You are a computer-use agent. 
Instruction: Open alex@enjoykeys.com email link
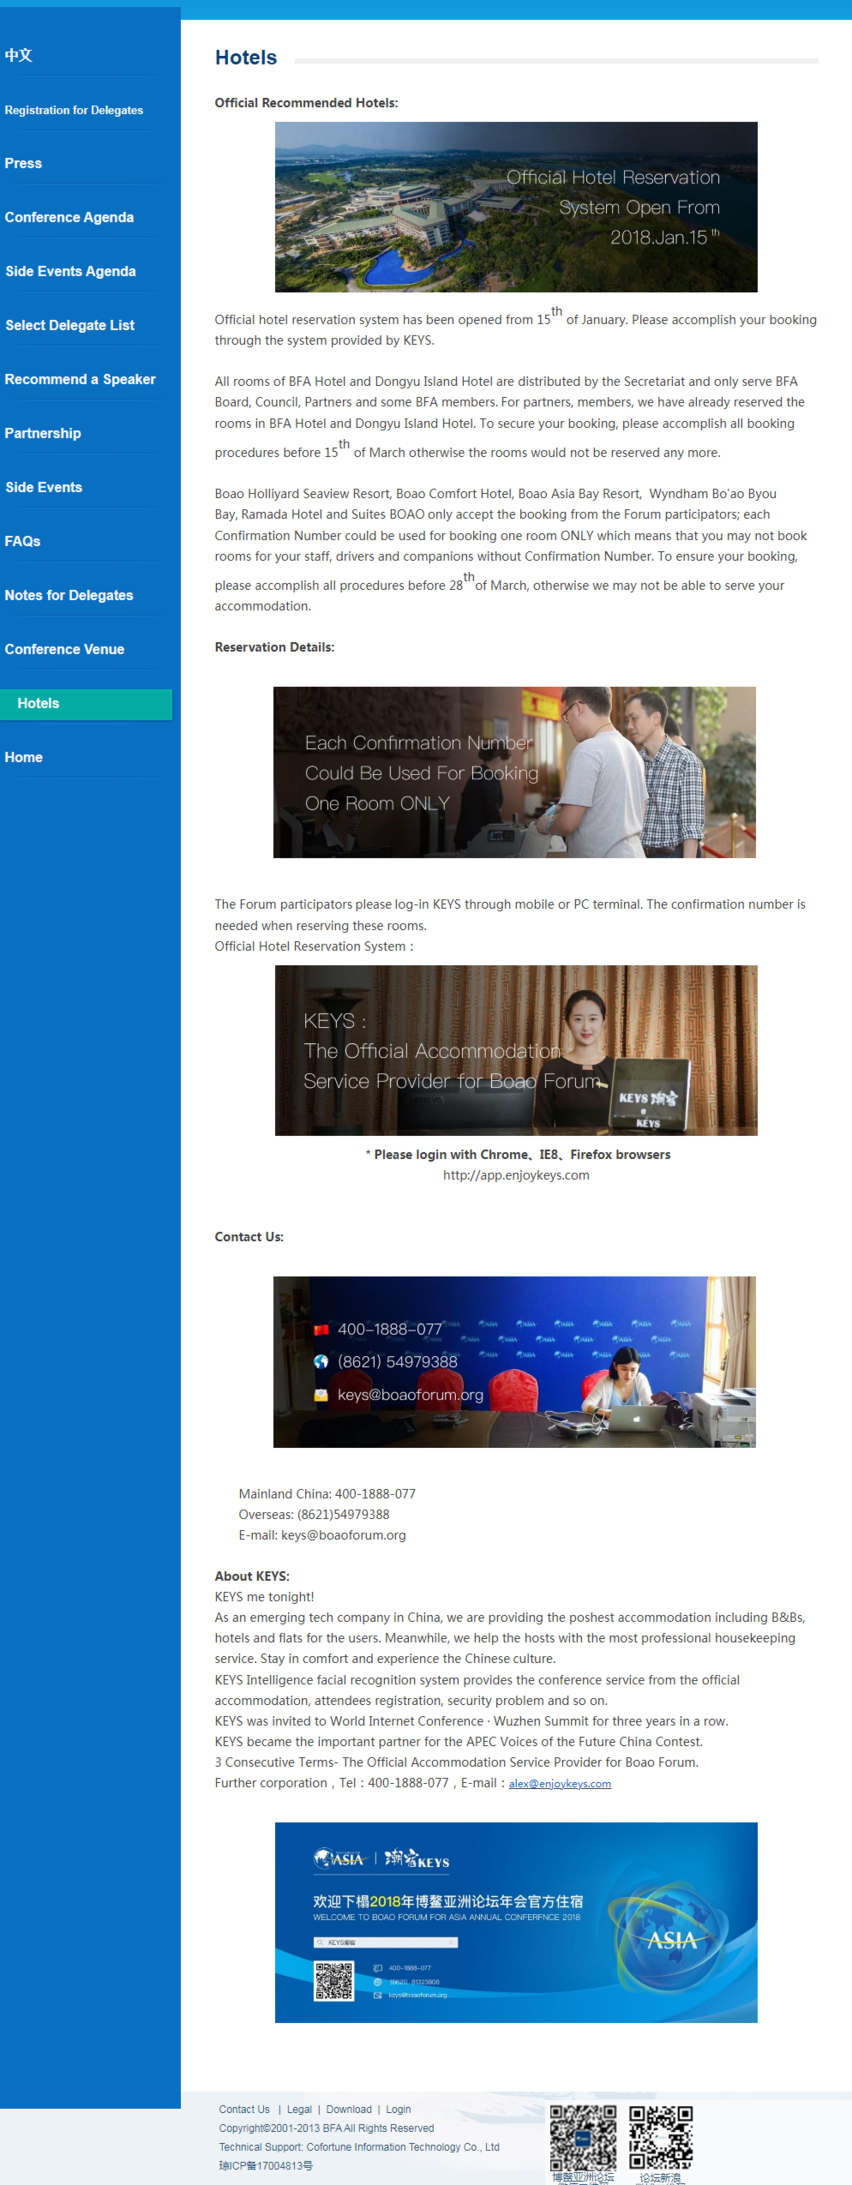pyautogui.click(x=560, y=1783)
